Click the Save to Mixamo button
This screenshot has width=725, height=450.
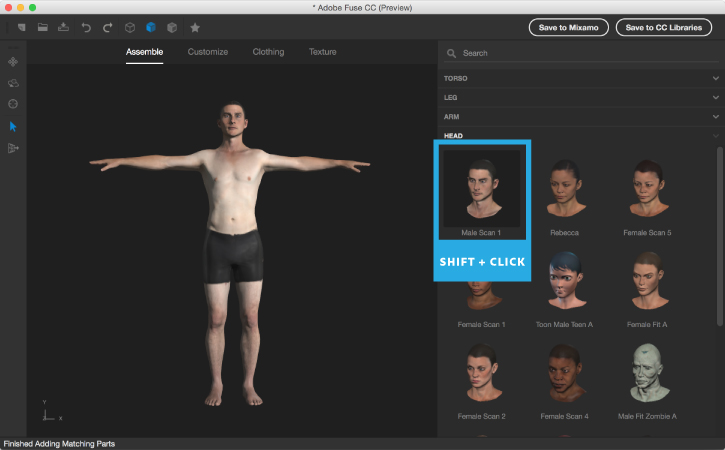point(568,27)
